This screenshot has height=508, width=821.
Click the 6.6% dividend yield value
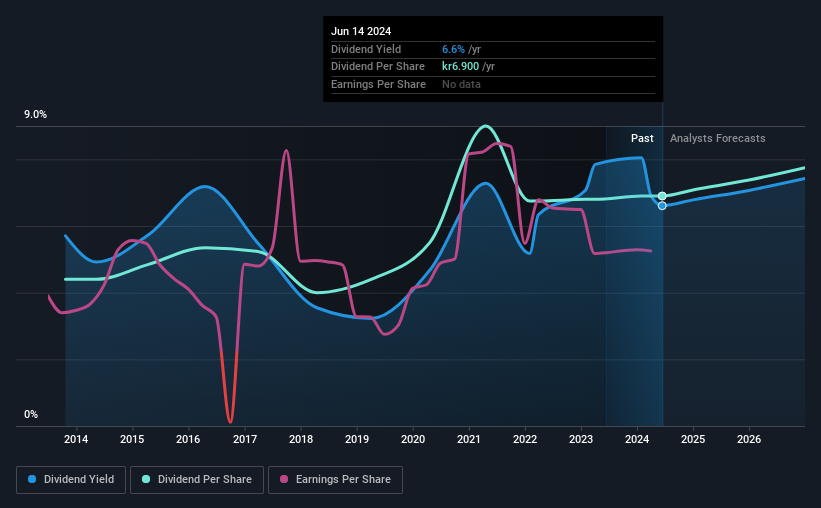tap(453, 49)
